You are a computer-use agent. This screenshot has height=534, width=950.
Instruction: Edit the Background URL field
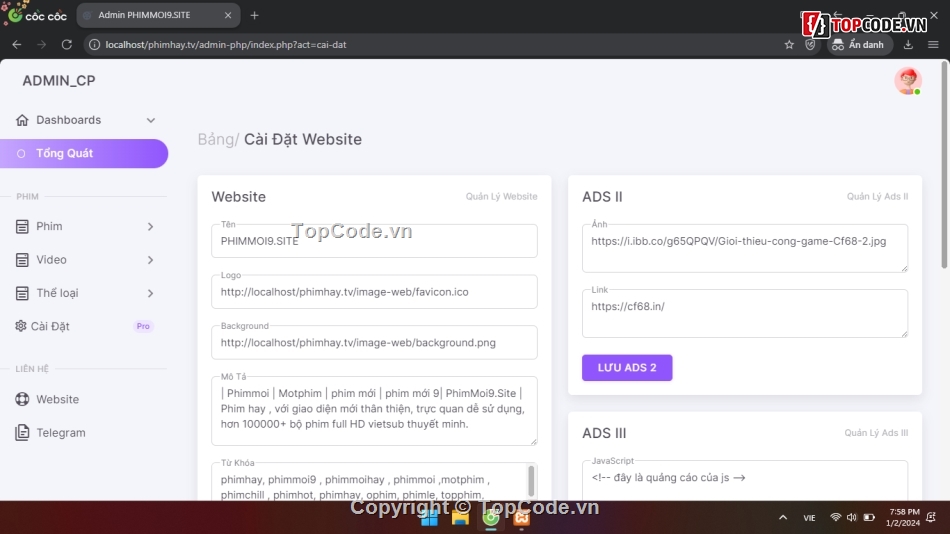click(374, 343)
